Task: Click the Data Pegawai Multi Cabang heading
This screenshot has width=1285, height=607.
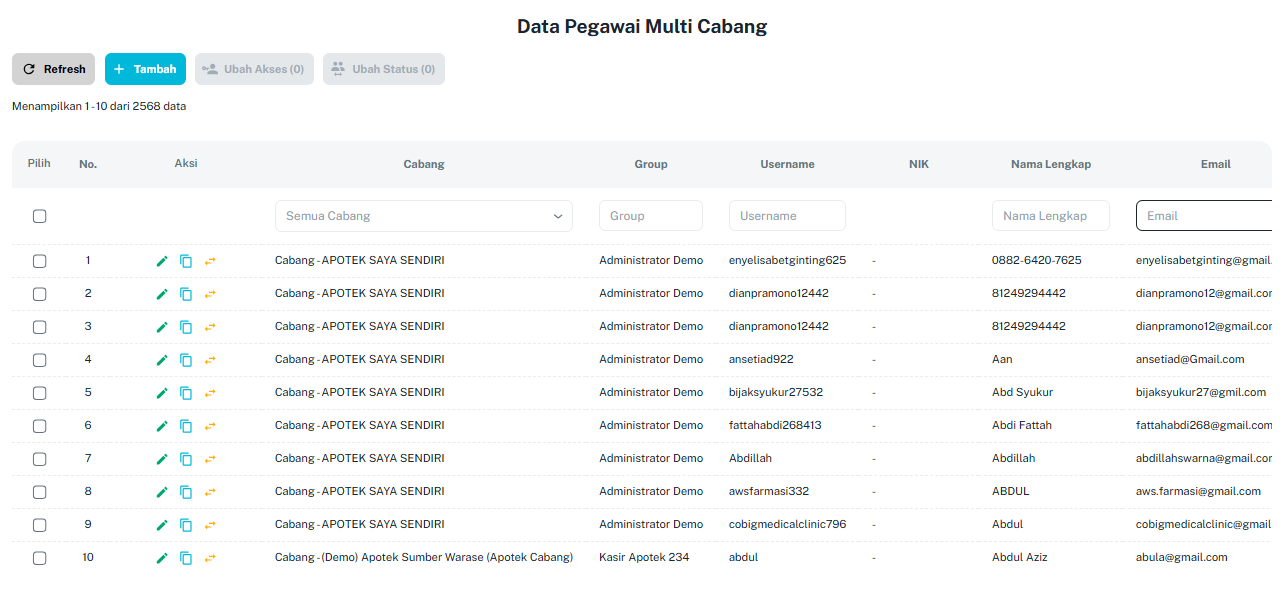Action: click(642, 26)
